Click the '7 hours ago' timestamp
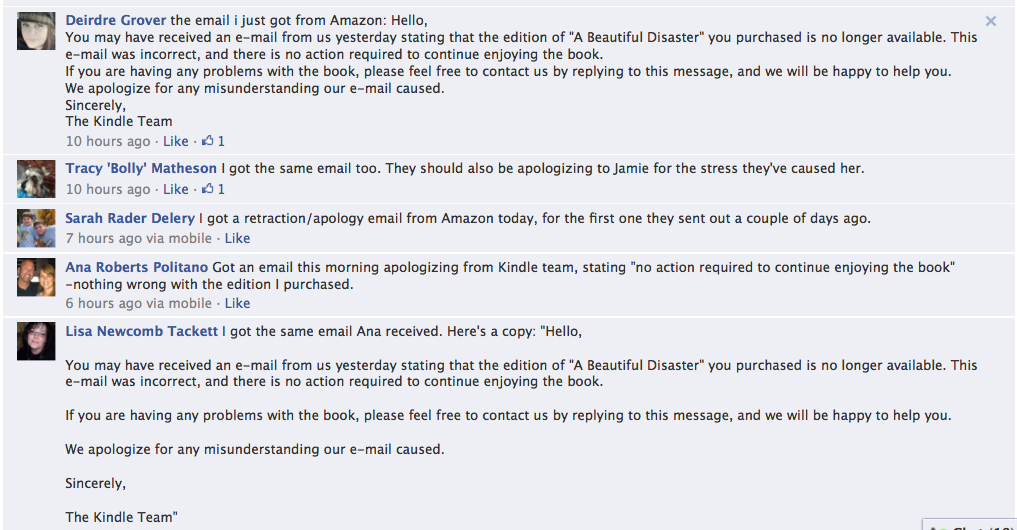1017x530 pixels. point(104,238)
